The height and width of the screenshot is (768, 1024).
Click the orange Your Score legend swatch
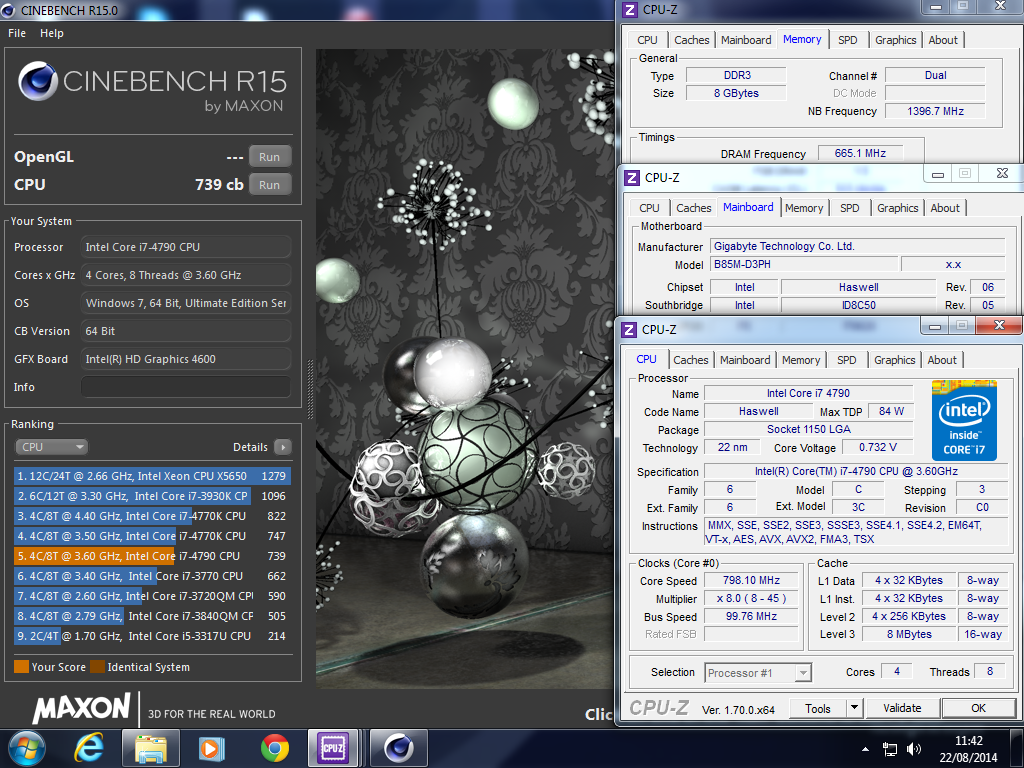(x=21, y=667)
